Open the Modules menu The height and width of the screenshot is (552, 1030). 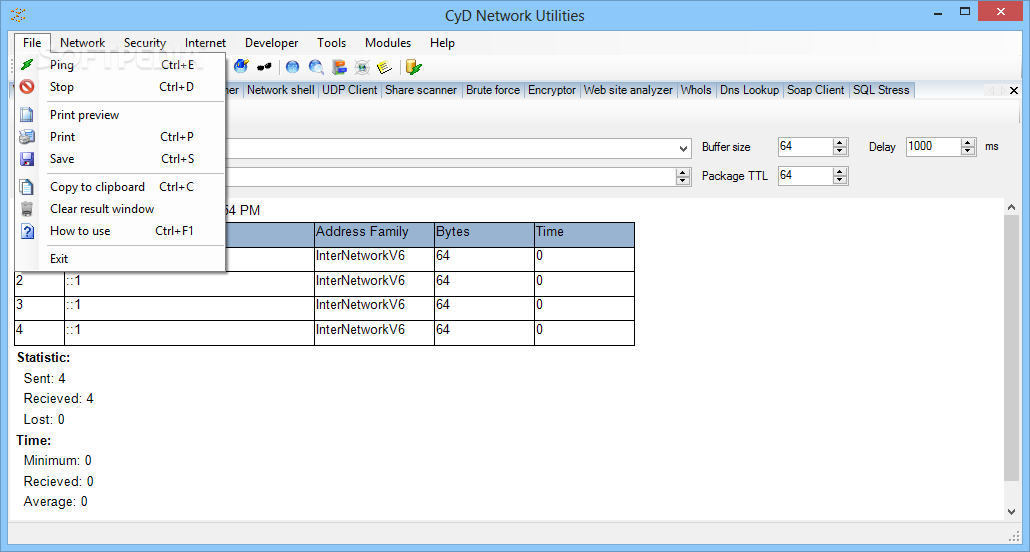(x=388, y=43)
